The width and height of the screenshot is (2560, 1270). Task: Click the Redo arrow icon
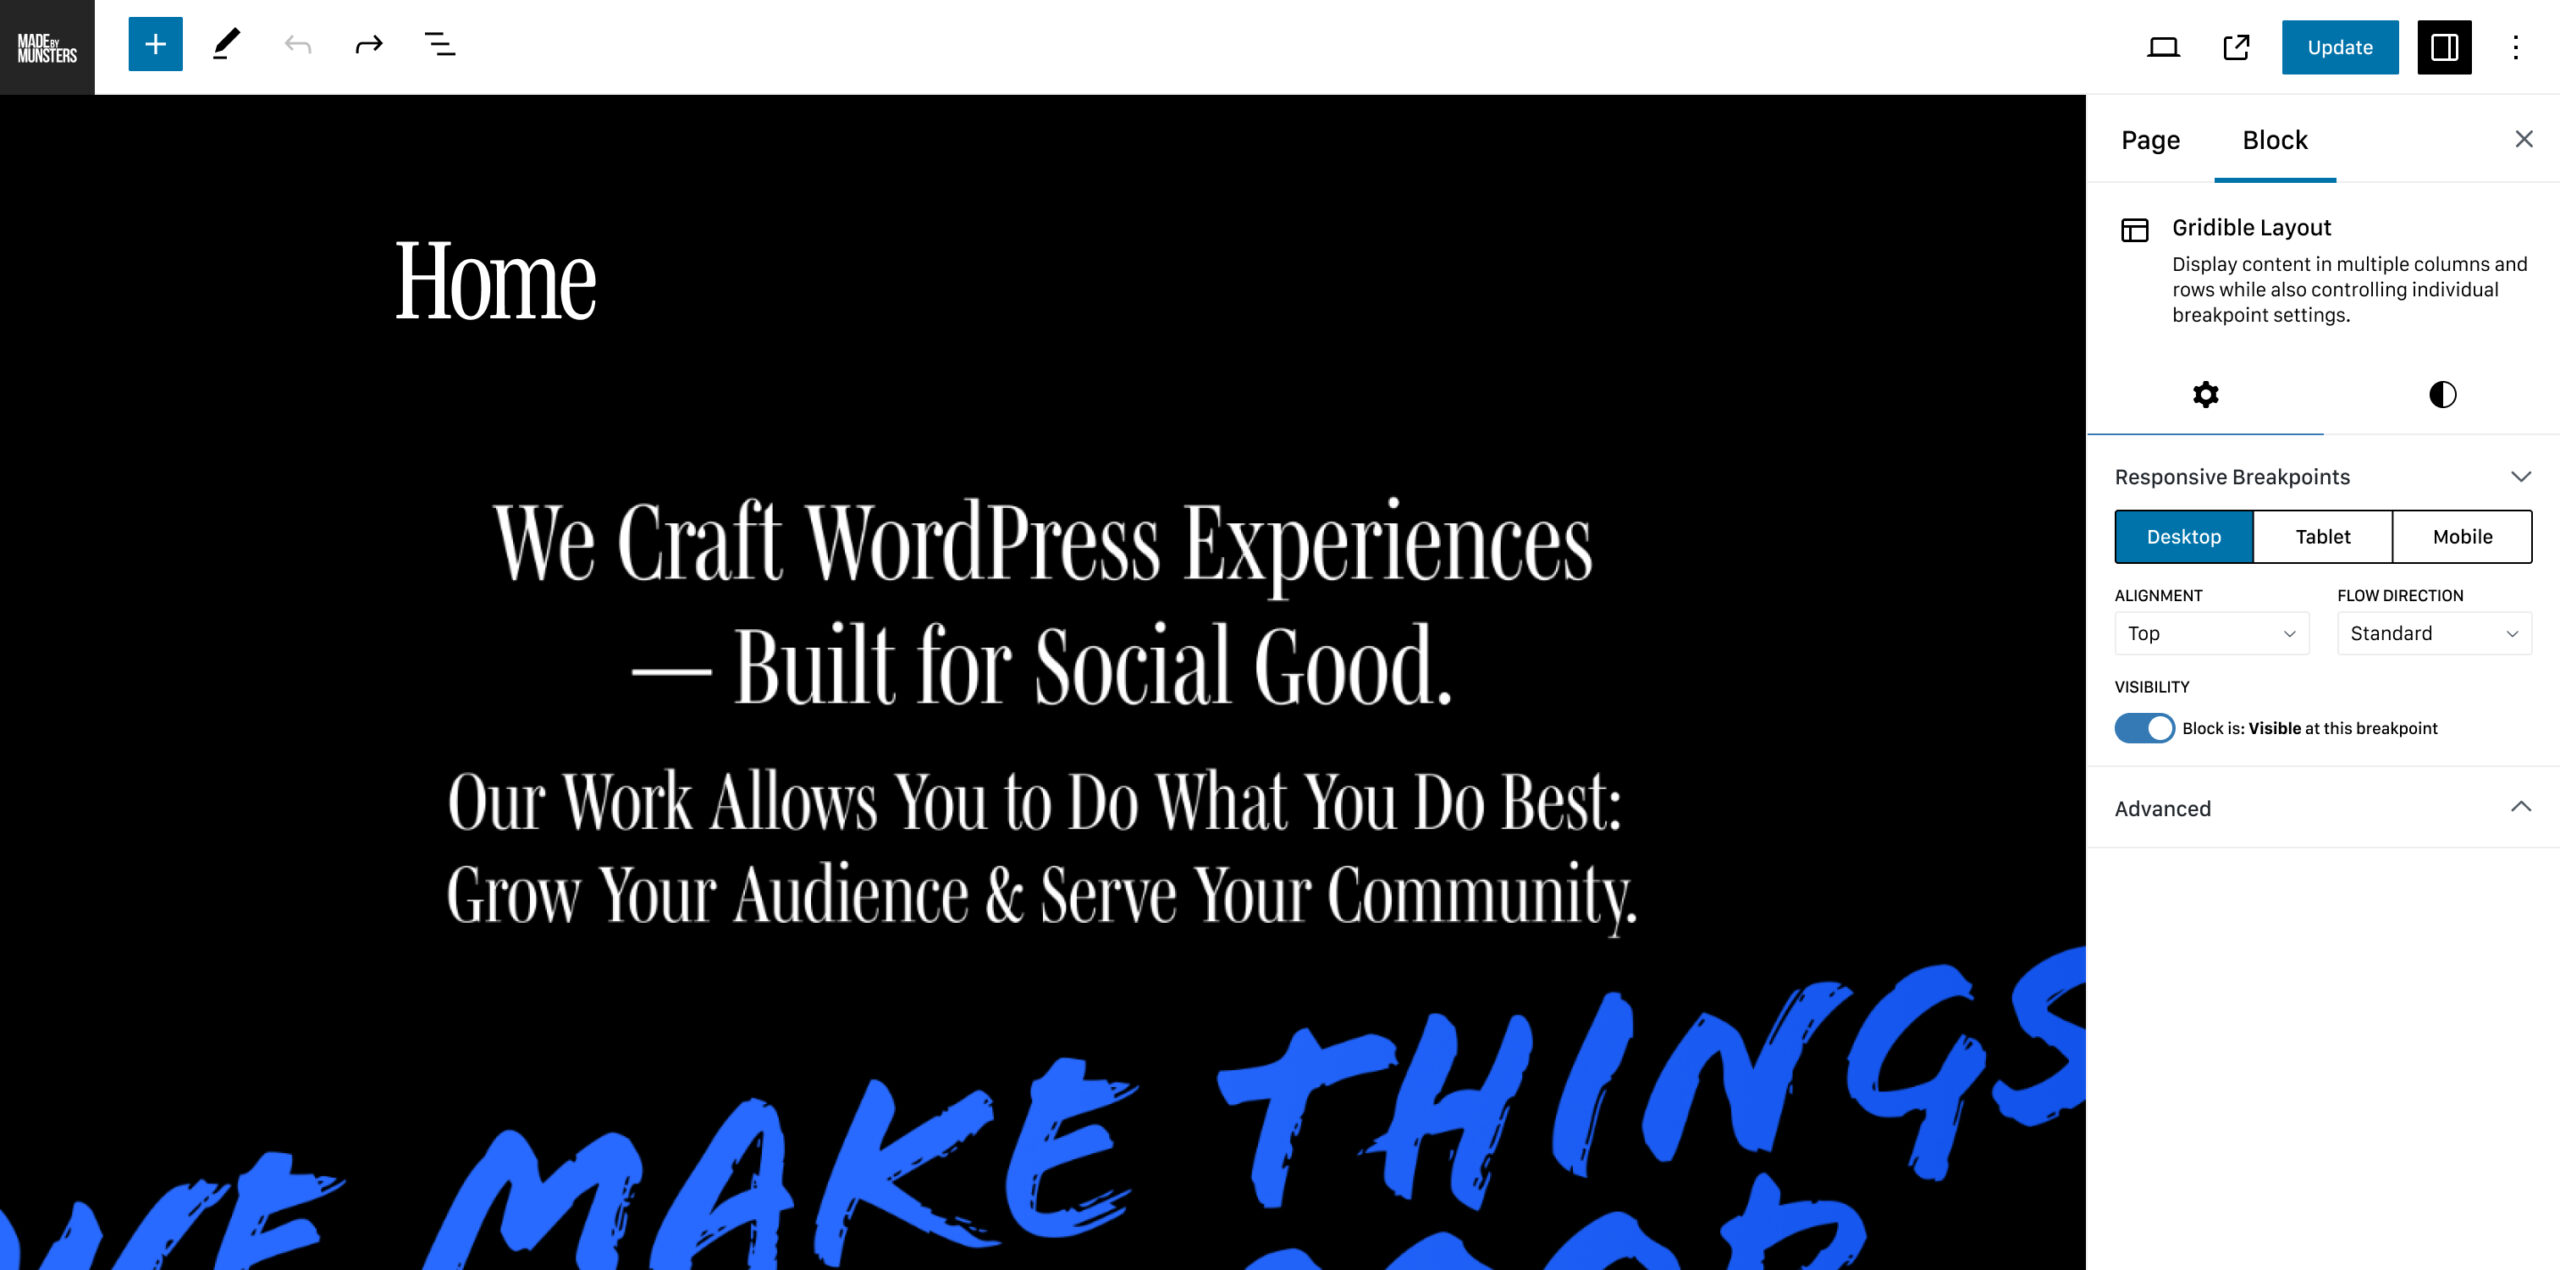coord(367,44)
